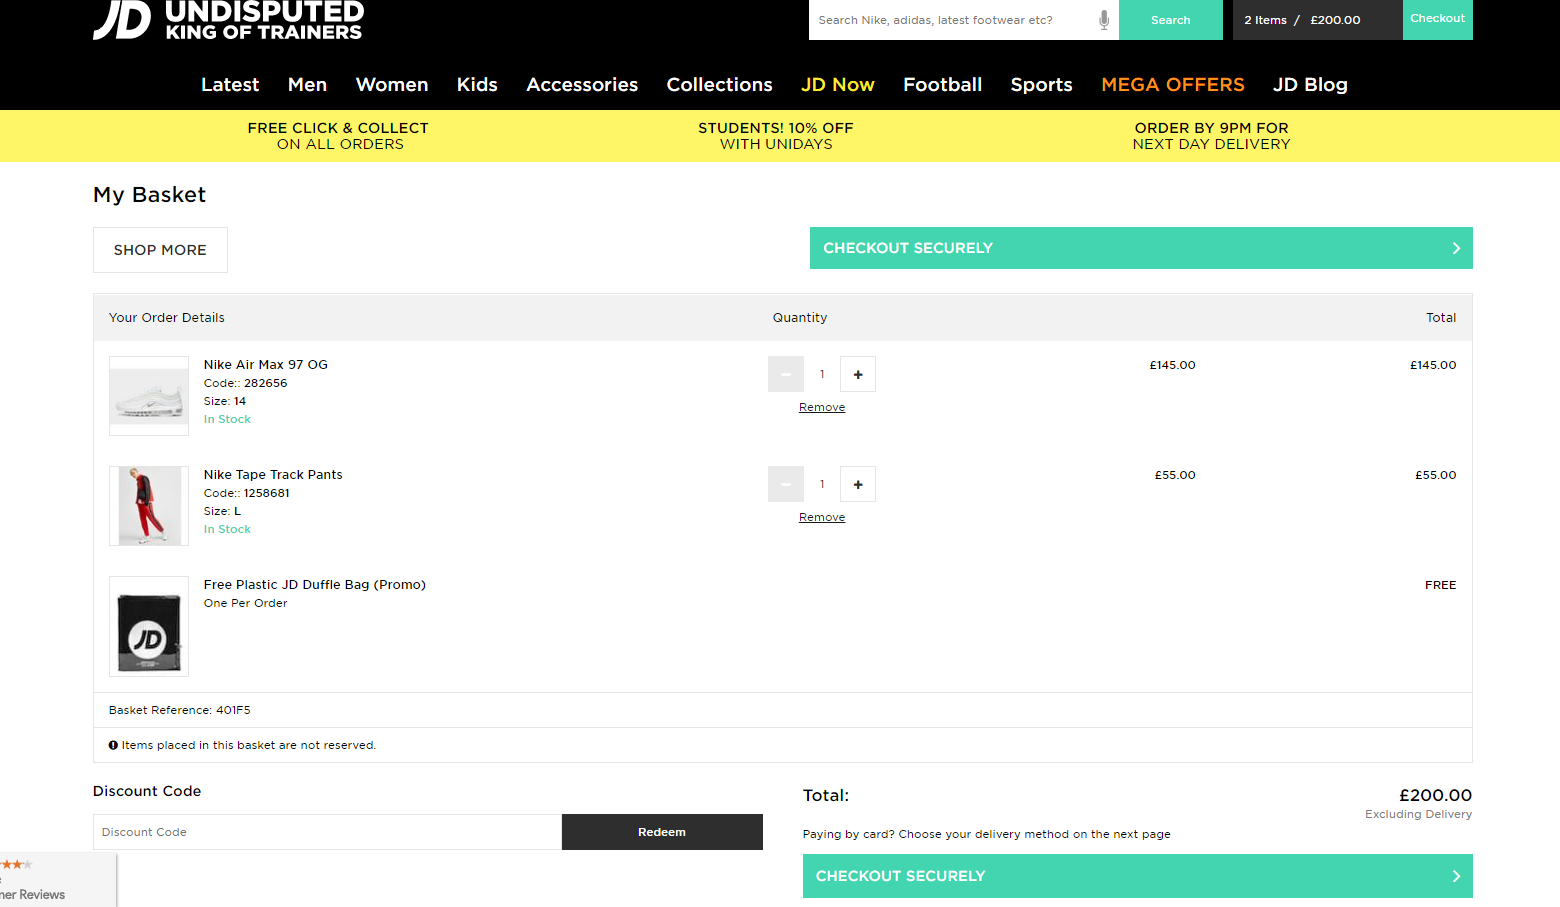Click the My Basket heading
This screenshot has width=1560, height=907.
point(150,195)
